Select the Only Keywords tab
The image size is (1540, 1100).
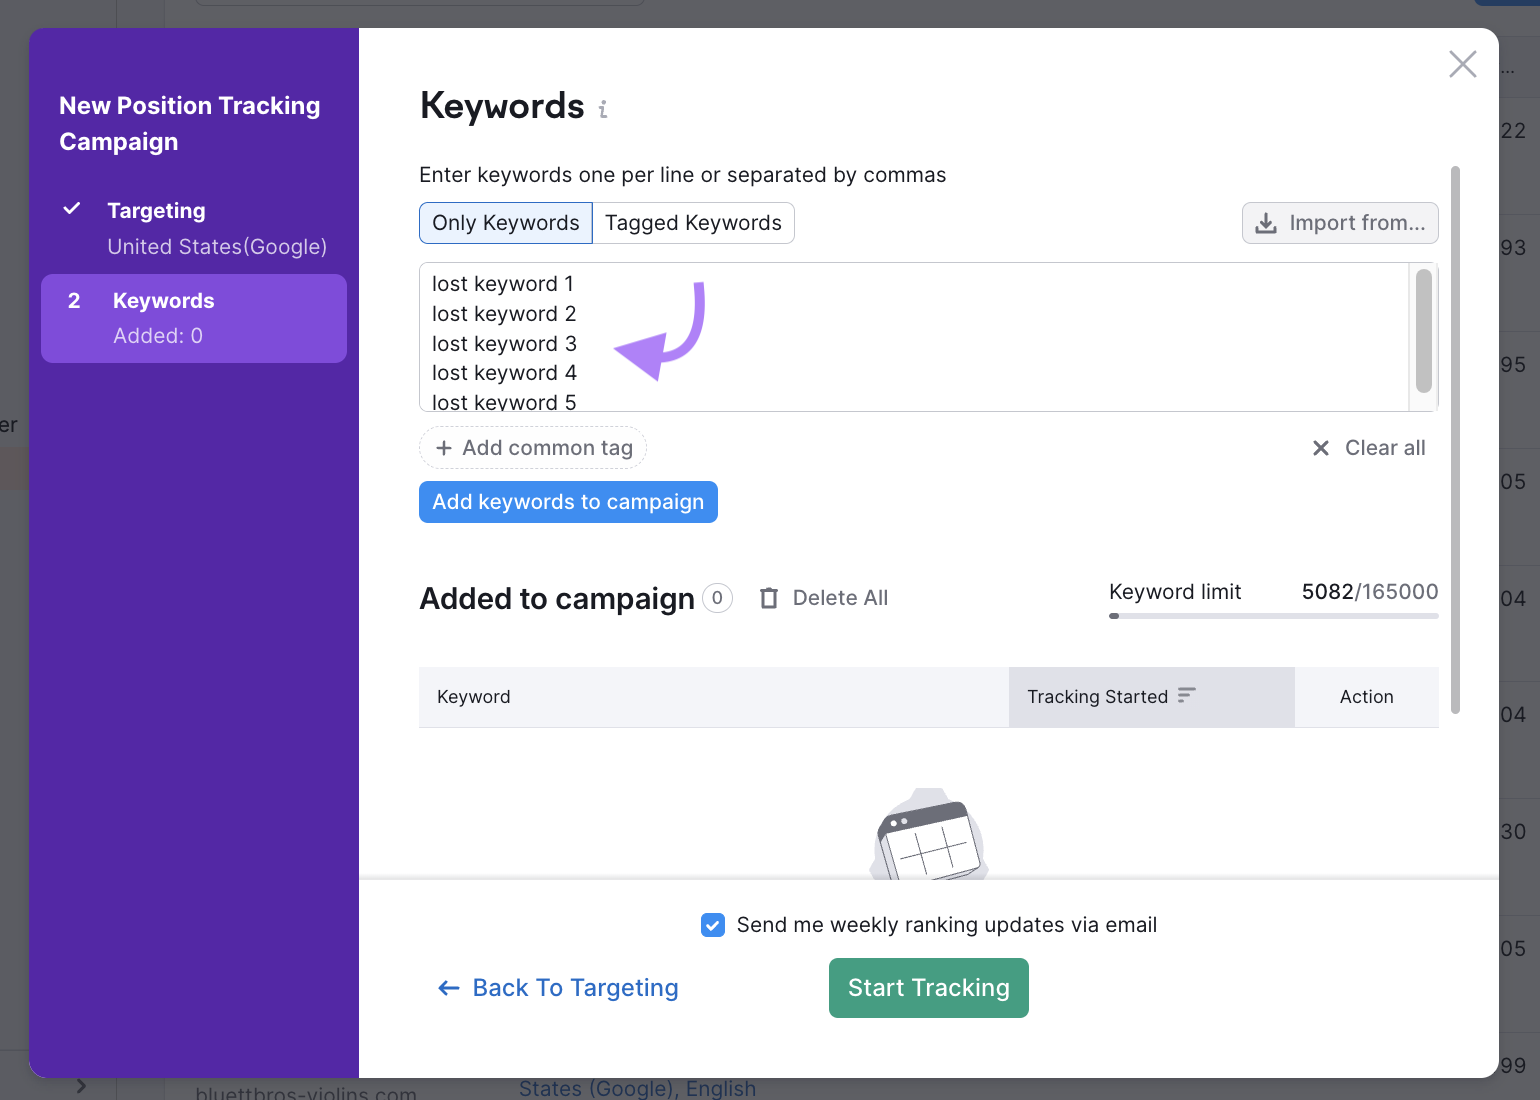[x=506, y=223]
